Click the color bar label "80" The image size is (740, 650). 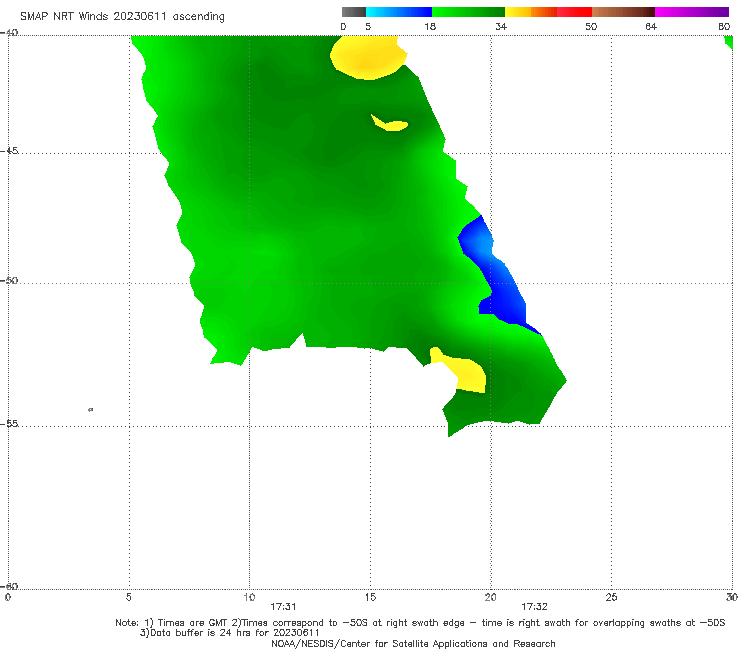pos(724,27)
